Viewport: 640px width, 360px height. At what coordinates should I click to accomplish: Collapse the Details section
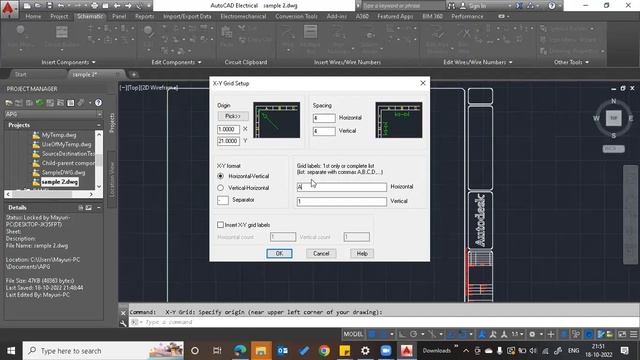[99, 207]
